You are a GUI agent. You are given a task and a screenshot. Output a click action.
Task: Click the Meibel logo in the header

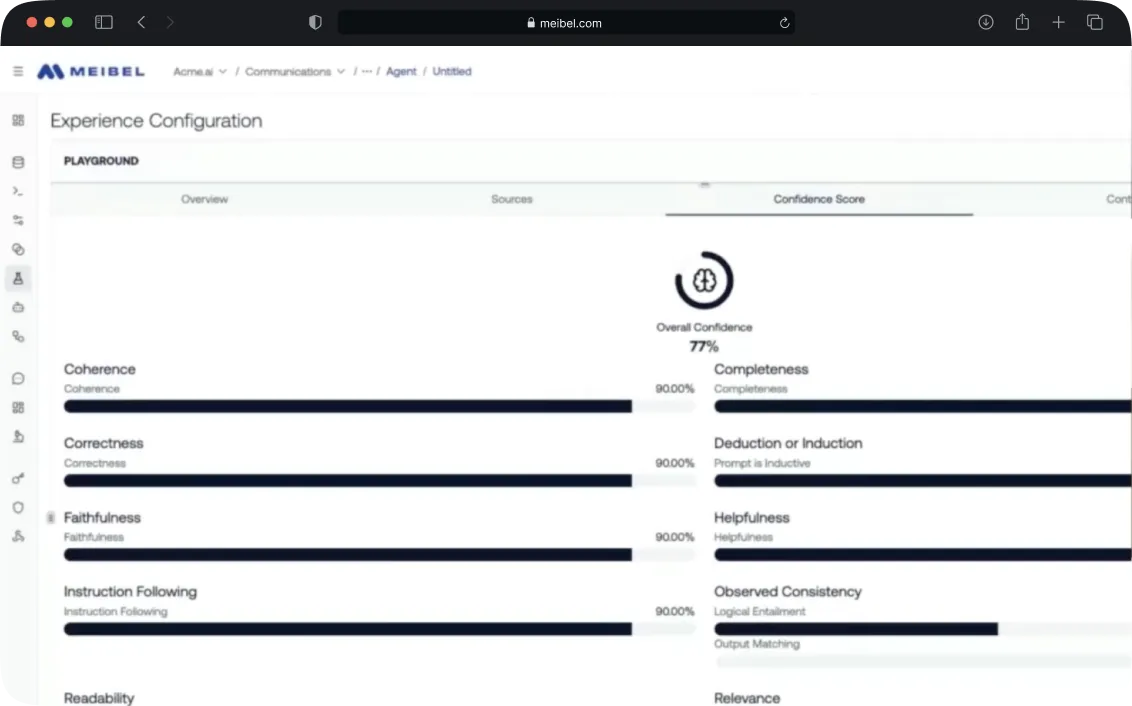click(x=90, y=71)
